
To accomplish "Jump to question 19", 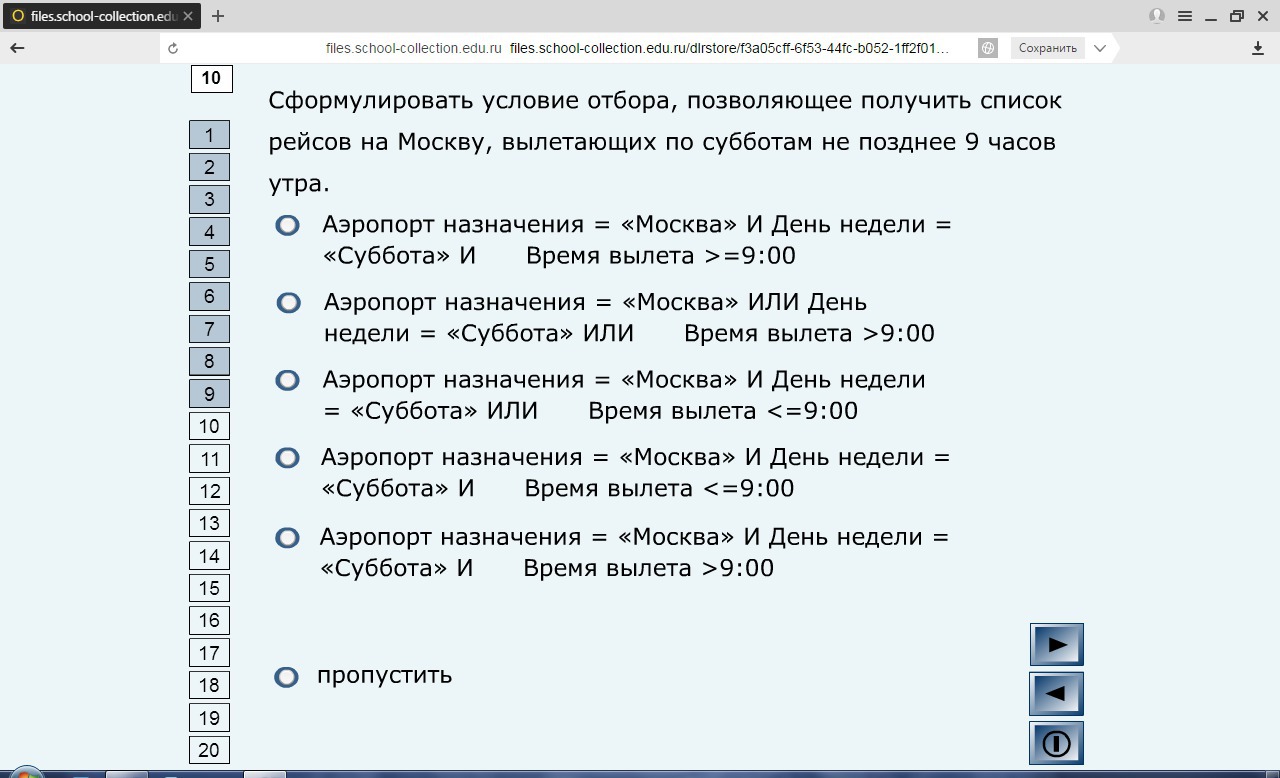I will tap(209, 718).
